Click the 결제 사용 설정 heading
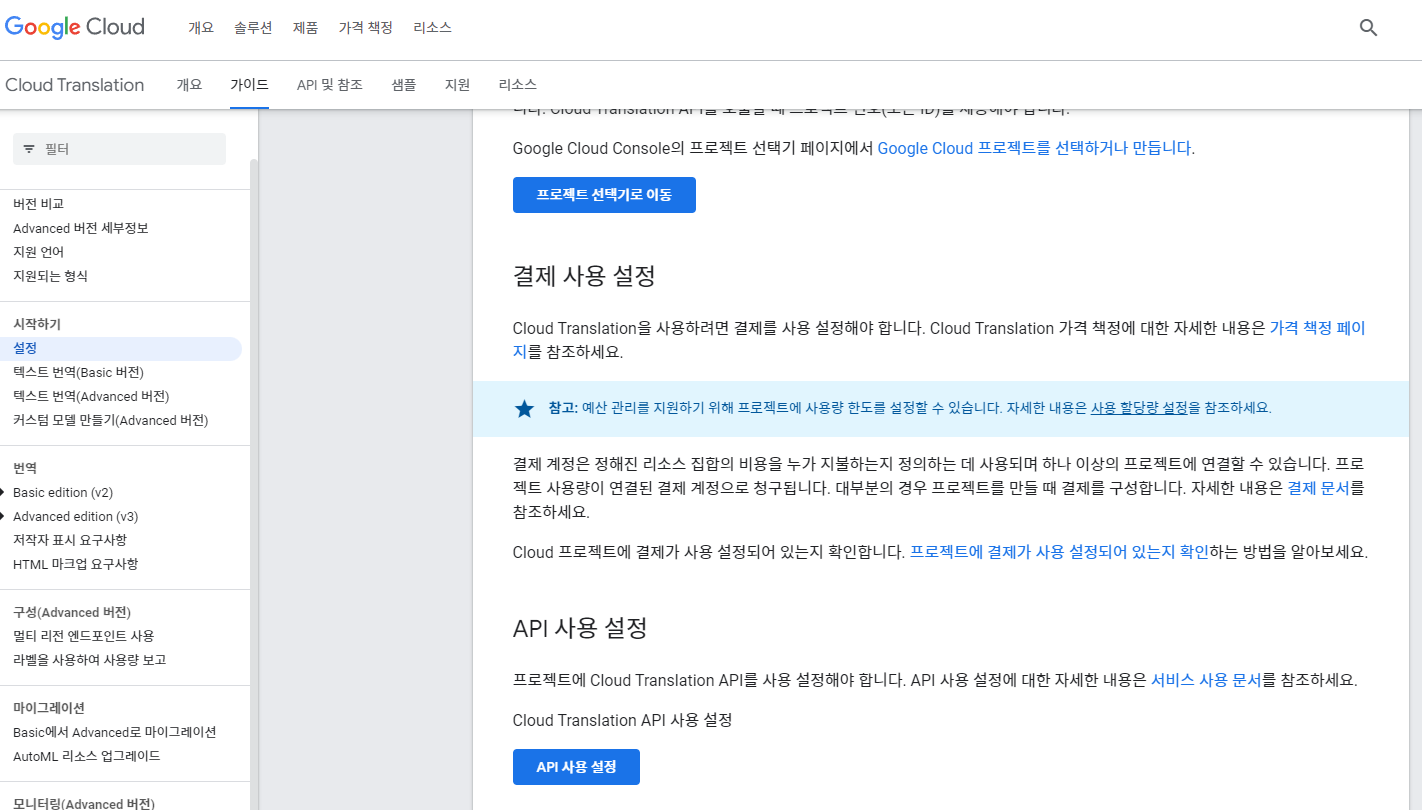1422x810 pixels. pos(584,276)
